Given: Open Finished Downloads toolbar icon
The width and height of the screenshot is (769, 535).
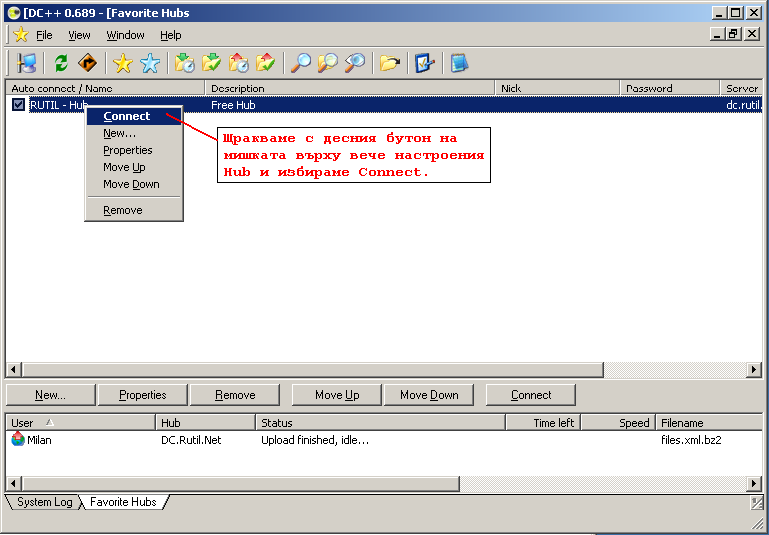Looking at the screenshot, I should [x=211, y=63].
